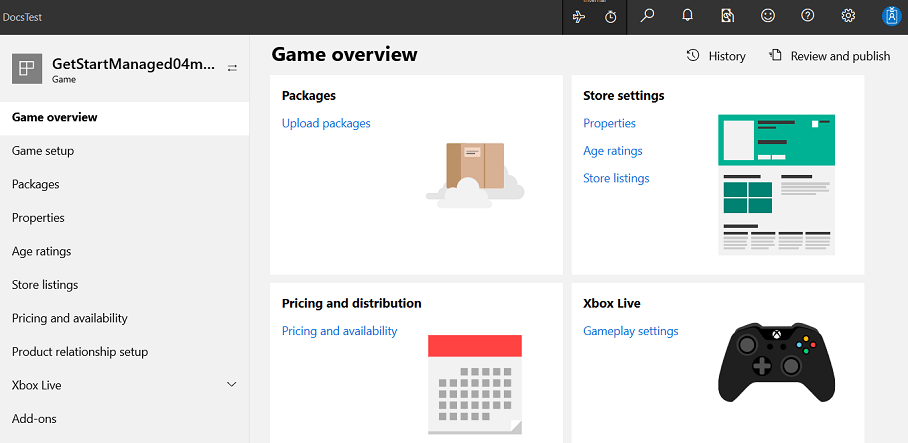Screen dimensions: 908x443
Task: Open Store listings in sidebar
Action: tap(125, 285)
